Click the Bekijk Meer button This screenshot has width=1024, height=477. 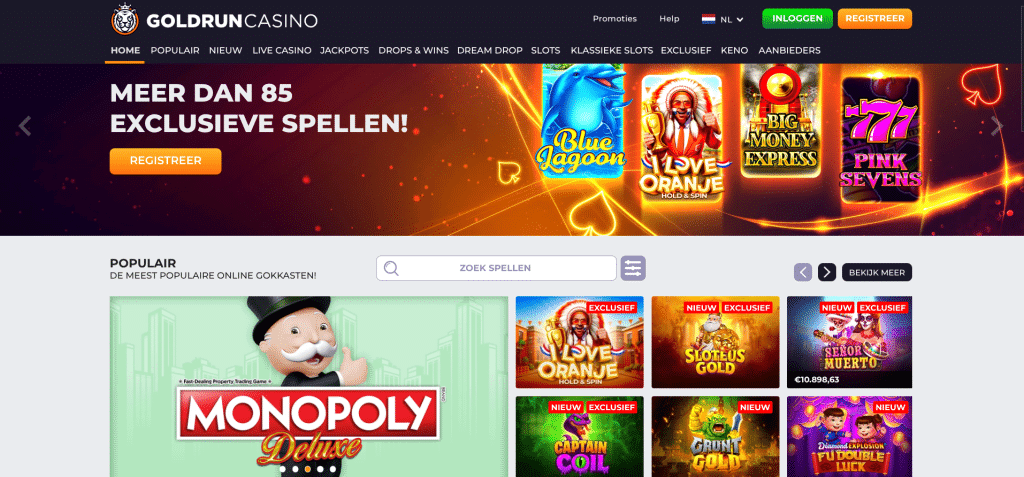point(876,272)
